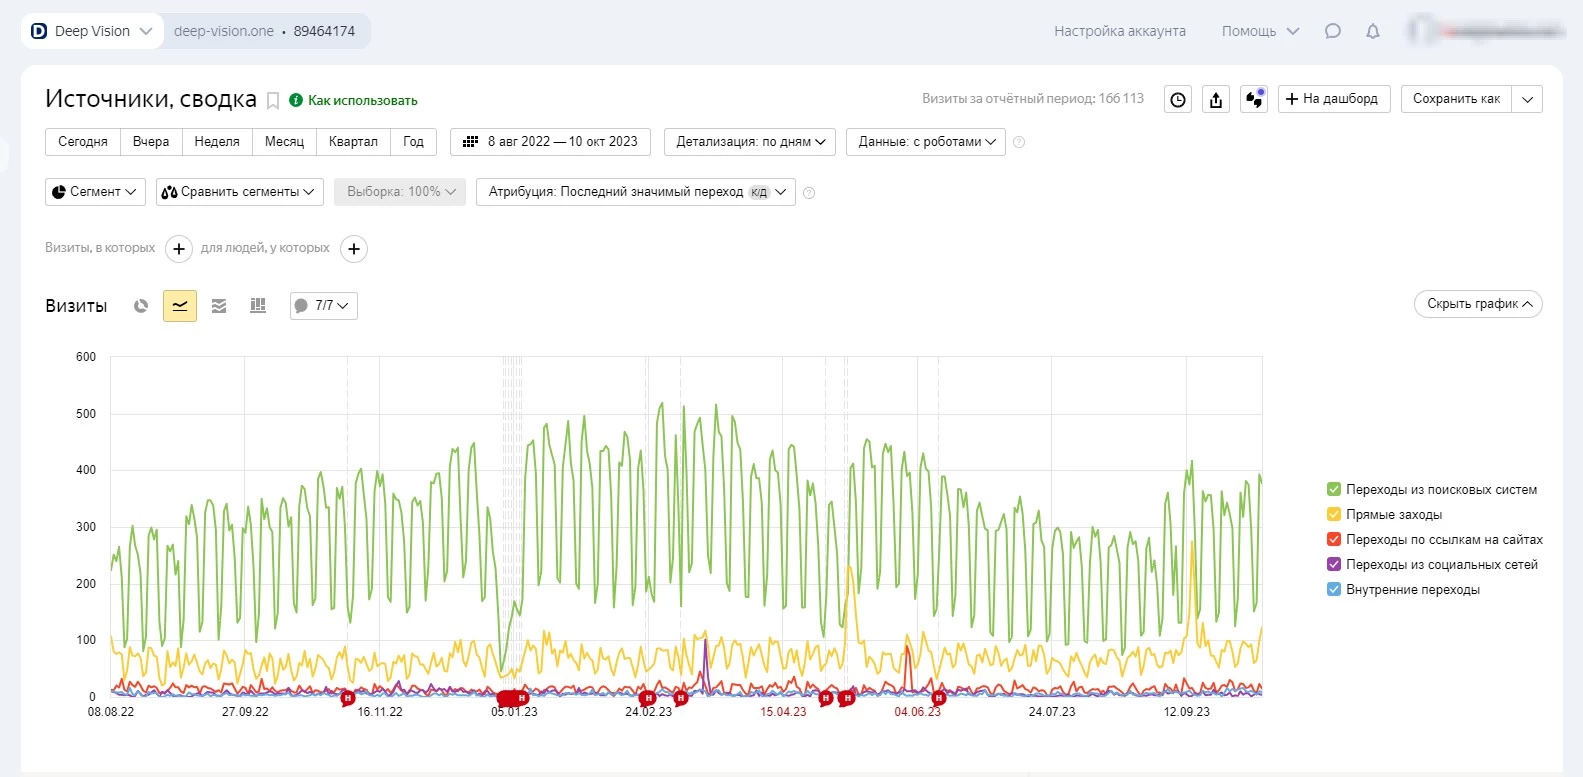Click 'На дашборд' button
This screenshot has height=777, width=1583.
1334,99
